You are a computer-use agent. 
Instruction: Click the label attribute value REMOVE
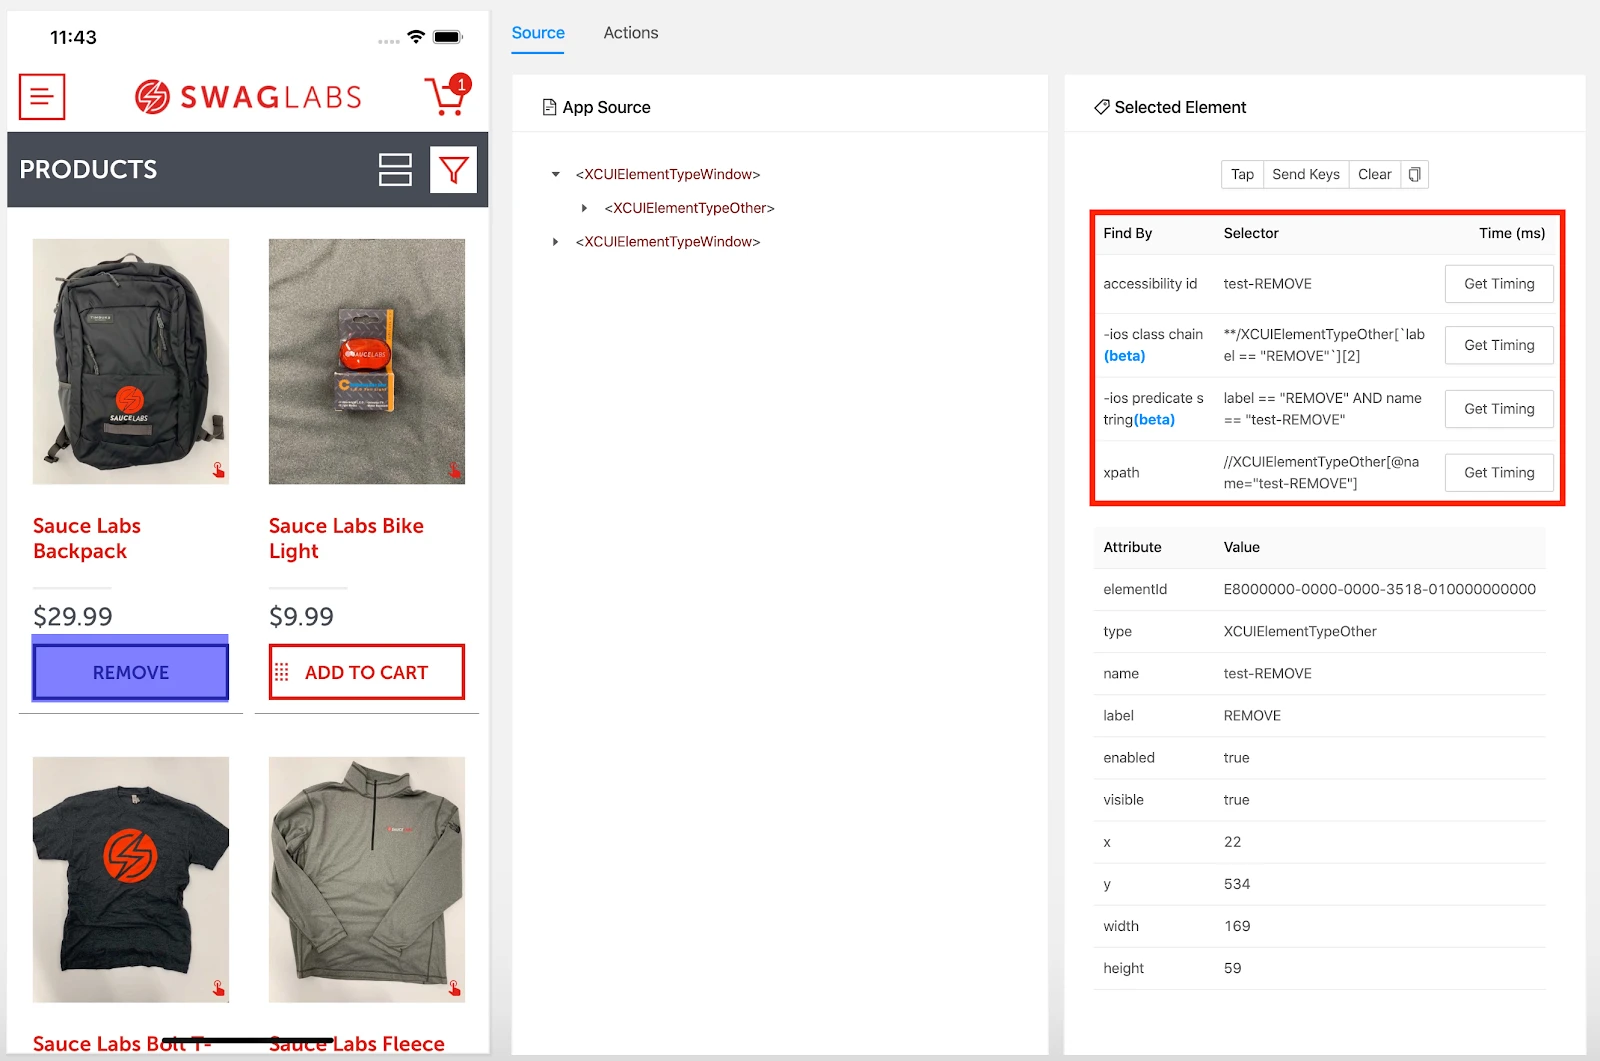click(x=1252, y=716)
